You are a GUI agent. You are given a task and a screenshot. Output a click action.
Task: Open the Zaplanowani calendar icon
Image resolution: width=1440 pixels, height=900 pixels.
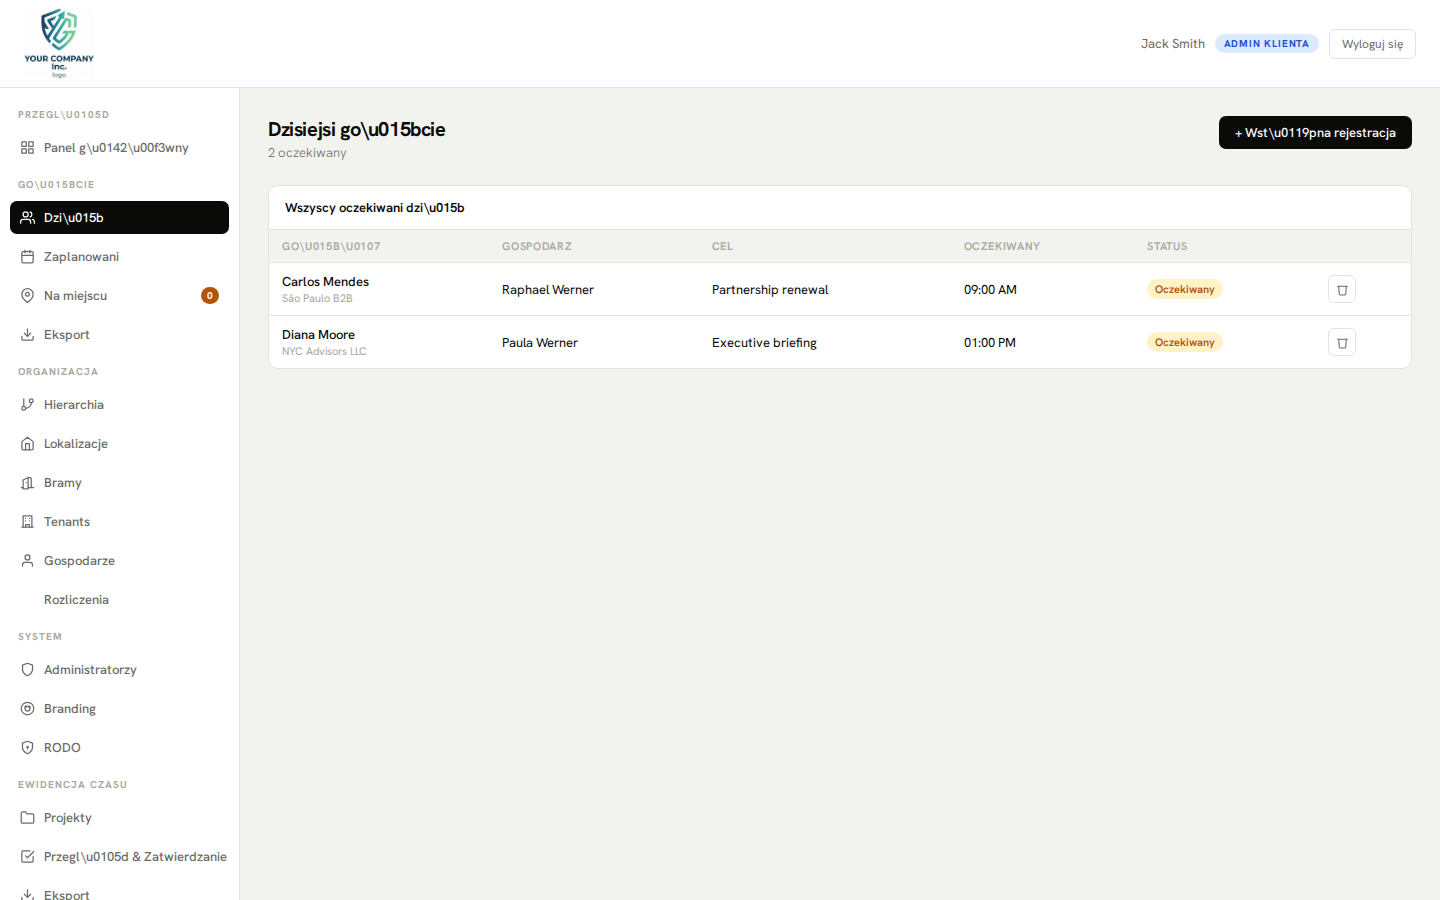point(27,256)
